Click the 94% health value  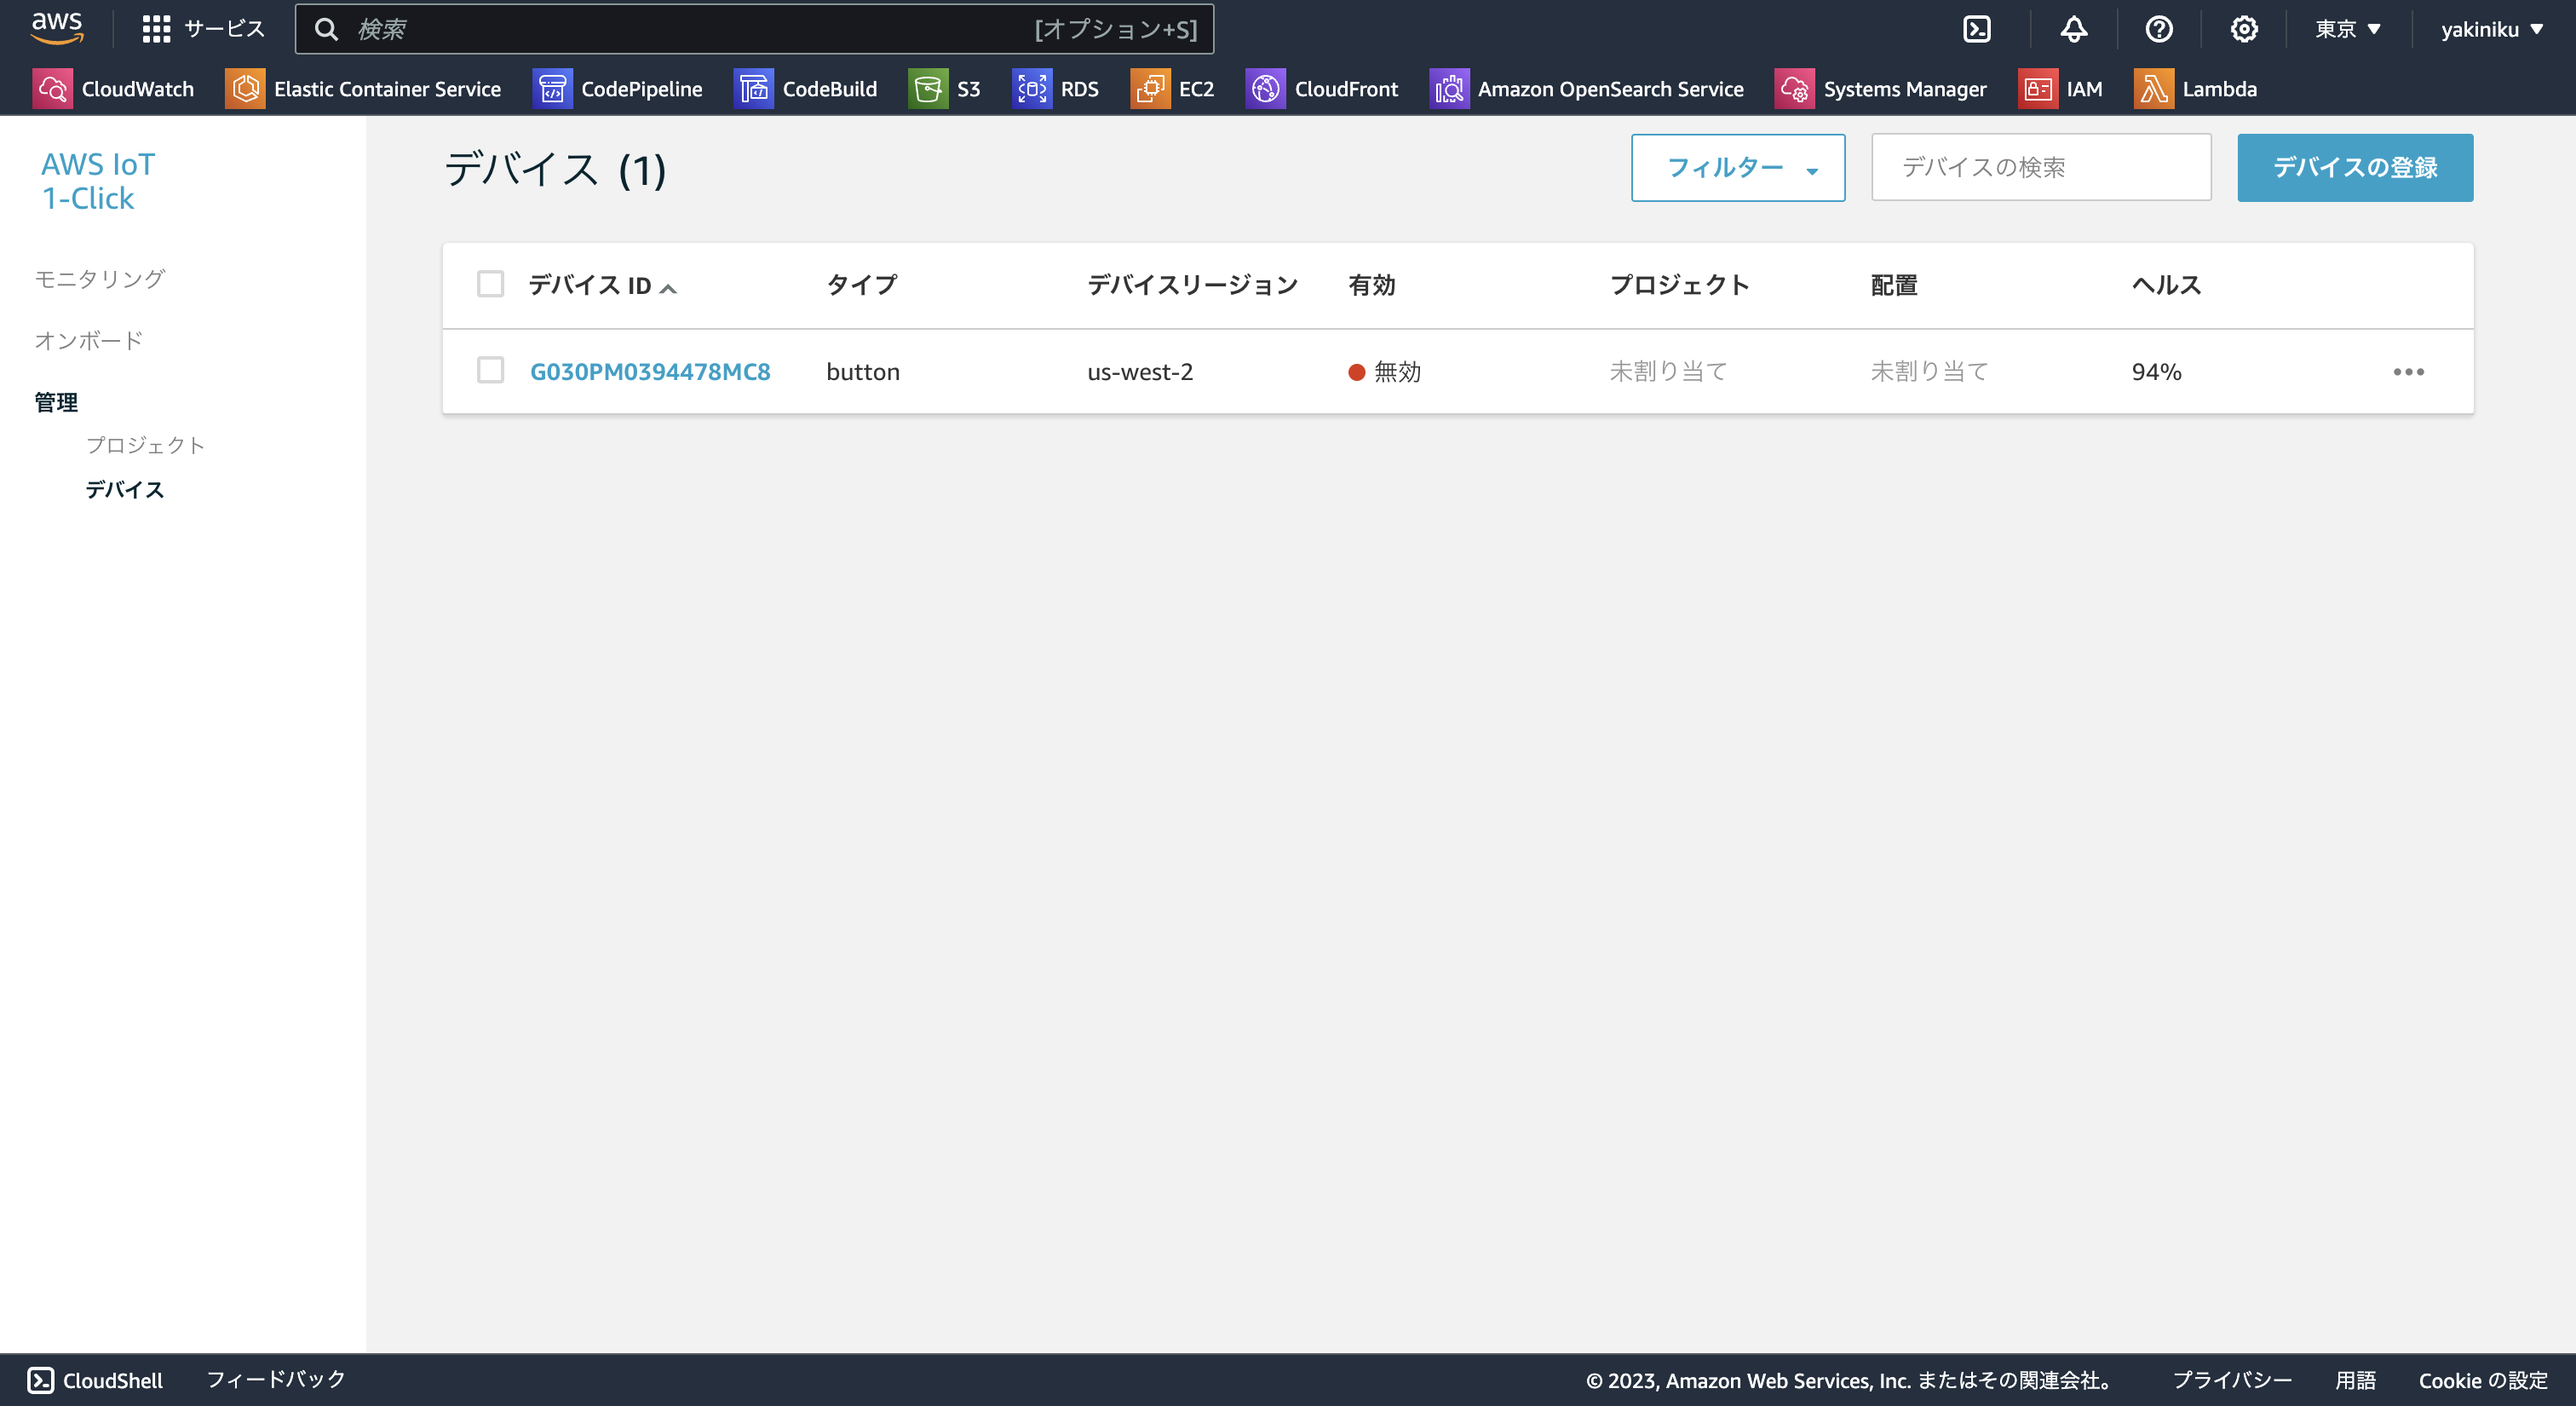(x=2157, y=372)
